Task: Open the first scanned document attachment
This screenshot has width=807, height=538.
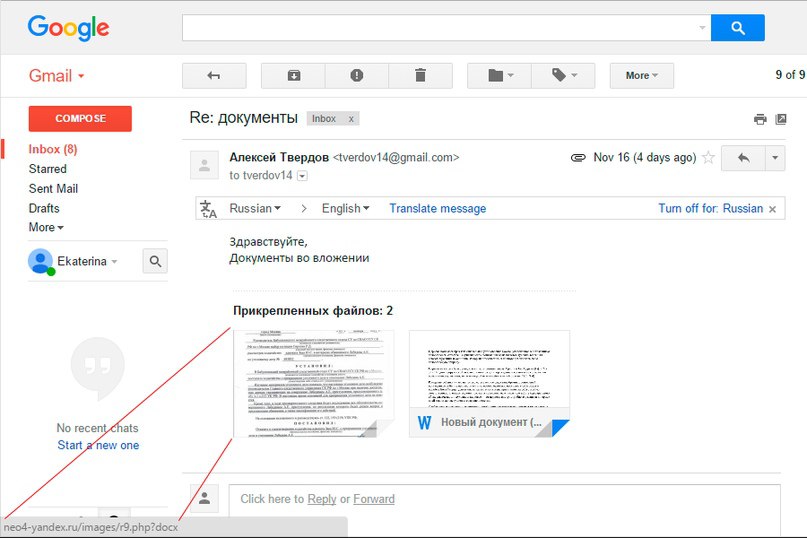Action: tap(313, 384)
